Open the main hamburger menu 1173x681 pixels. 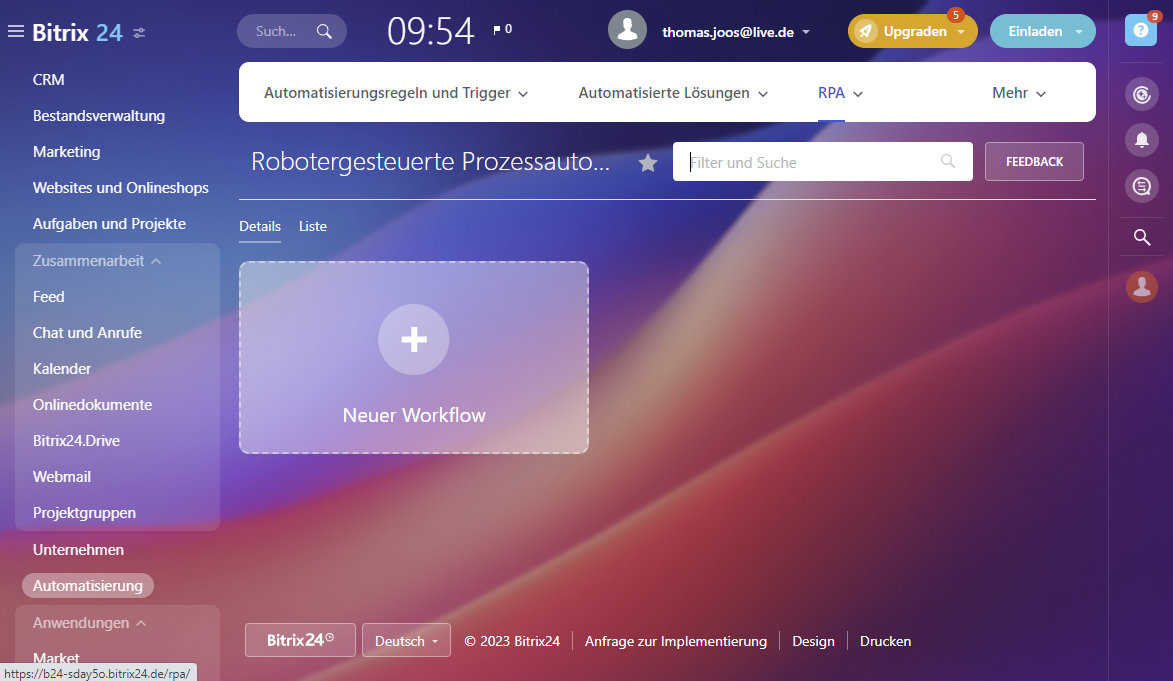tap(15, 30)
